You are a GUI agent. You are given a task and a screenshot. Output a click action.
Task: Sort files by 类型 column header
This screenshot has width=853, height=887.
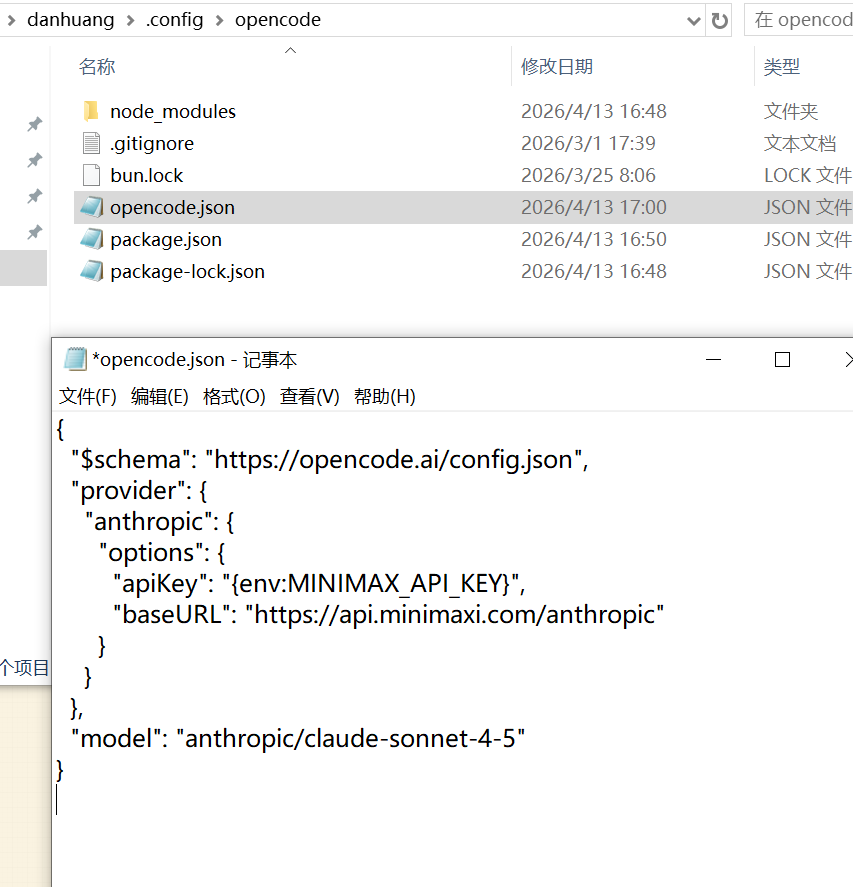tap(782, 67)
